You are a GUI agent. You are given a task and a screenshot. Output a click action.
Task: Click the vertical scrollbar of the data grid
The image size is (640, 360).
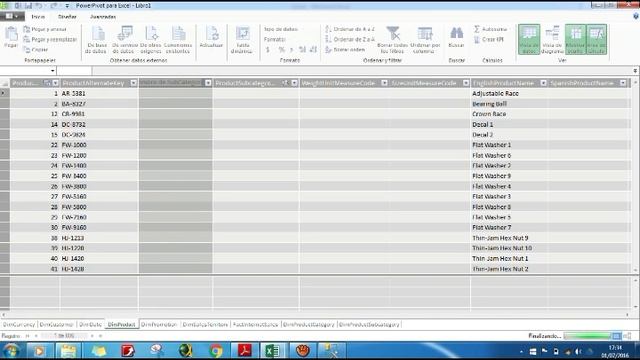point(635,176)
